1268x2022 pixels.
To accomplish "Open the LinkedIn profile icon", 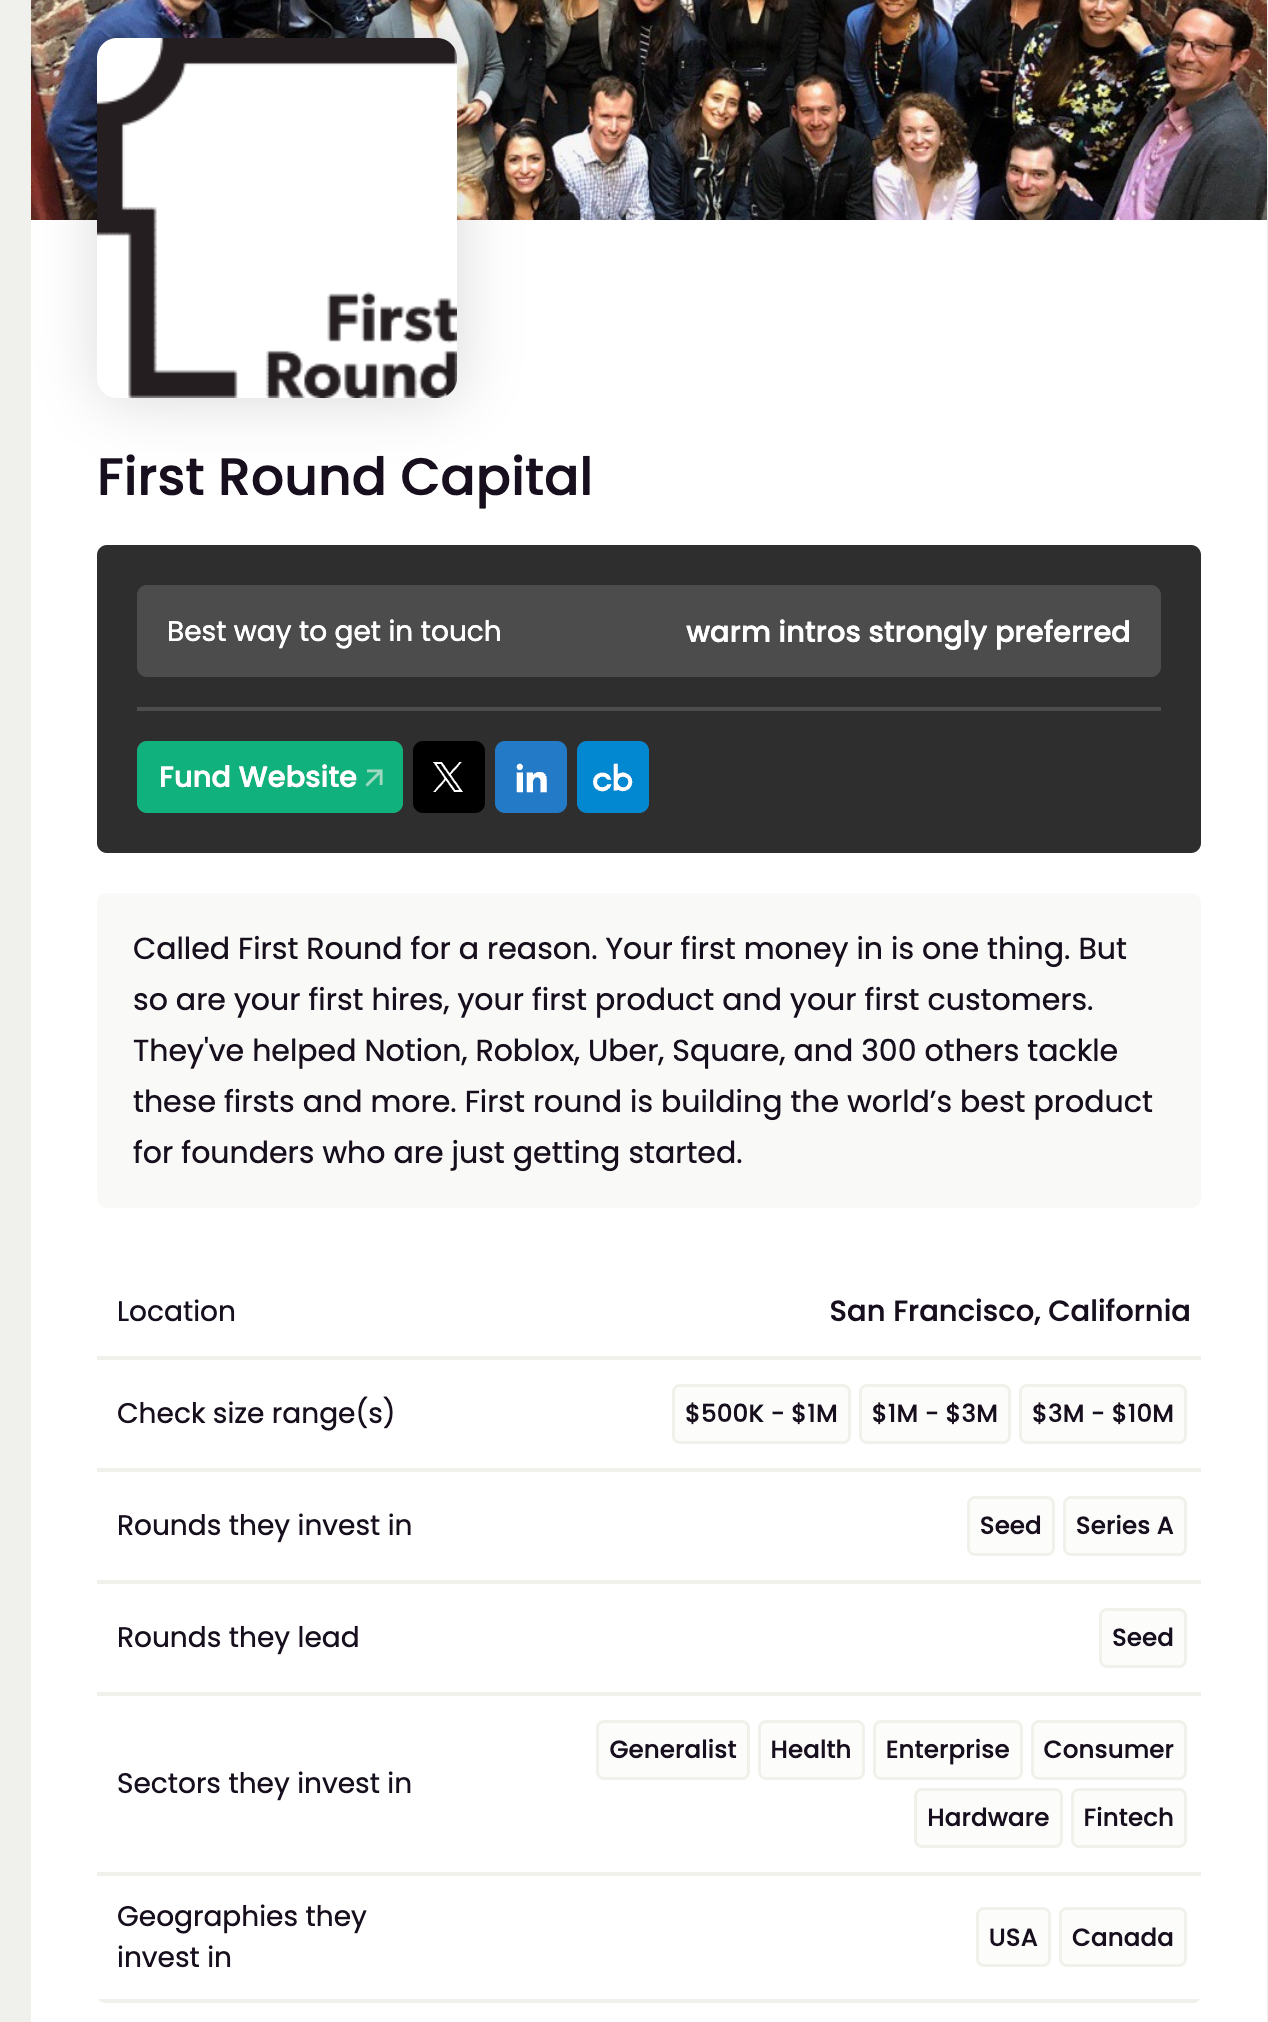I will (531, 777).
